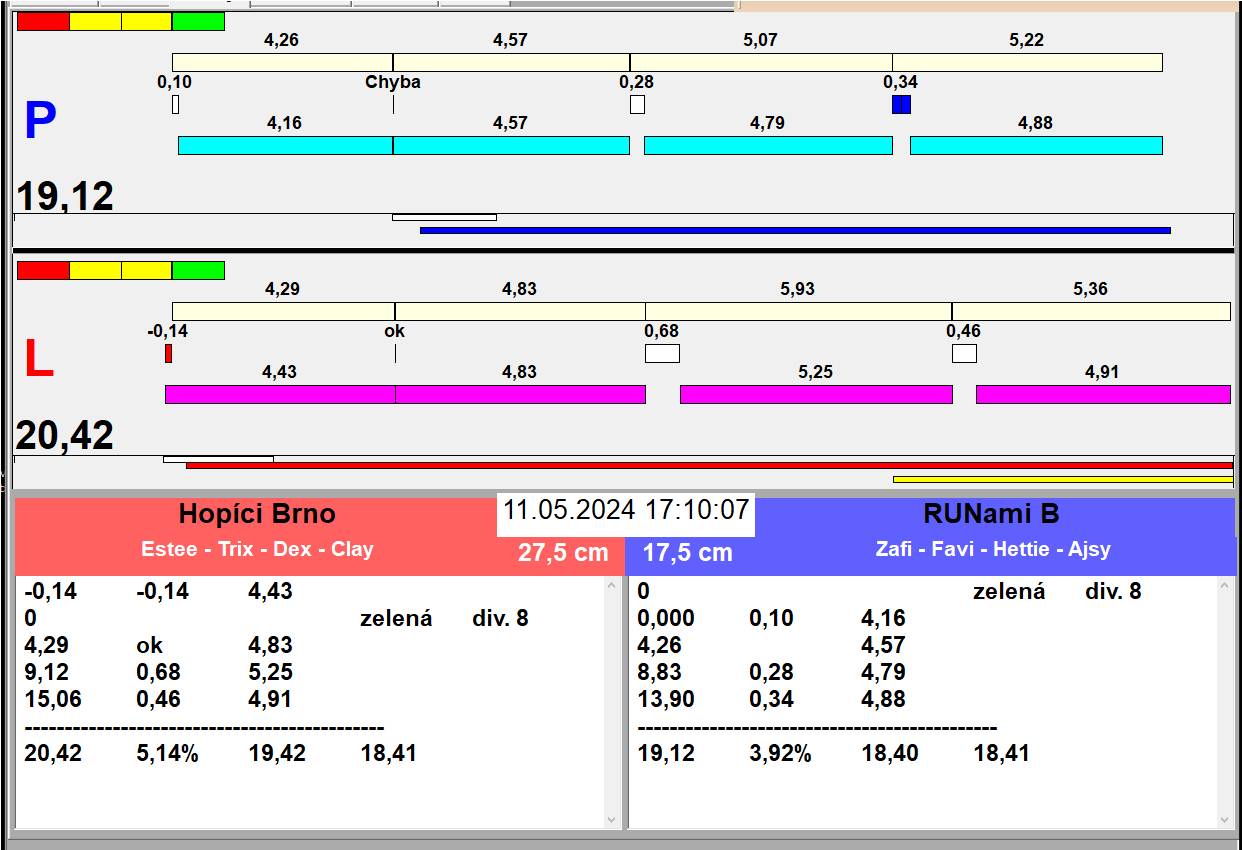Click the magenta bar labeled 4,91
This screenshot has width=1242, height=850.
coord(1103,394)
